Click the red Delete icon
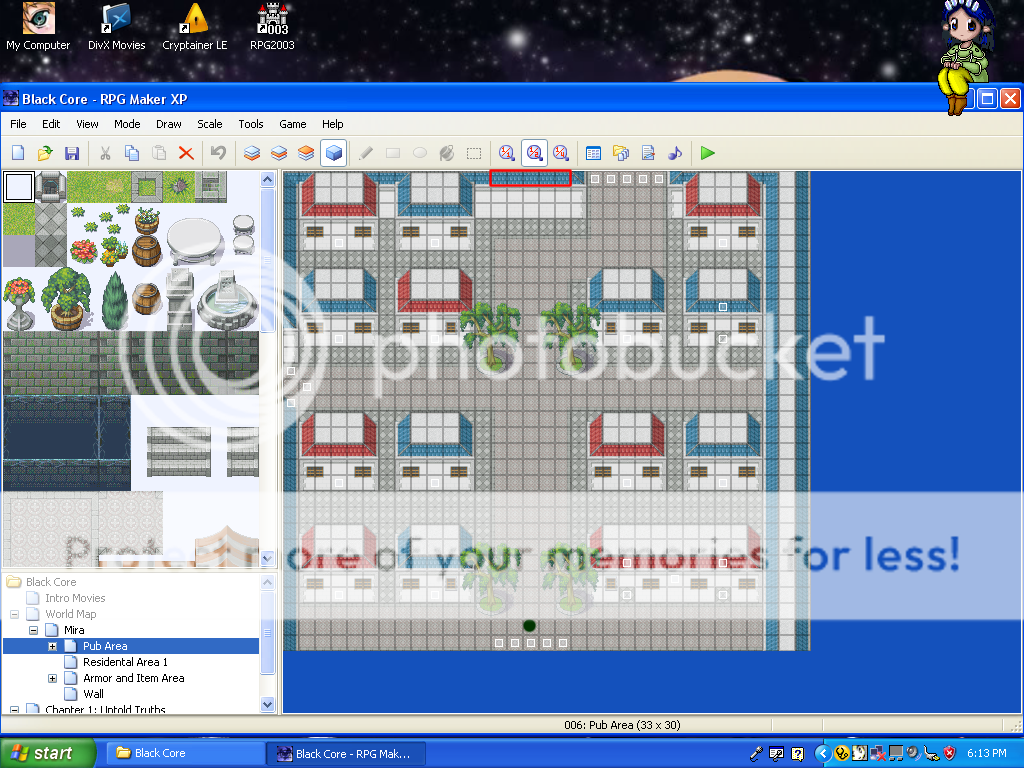Screen dimensions: 1024x768 click(186, 153)
